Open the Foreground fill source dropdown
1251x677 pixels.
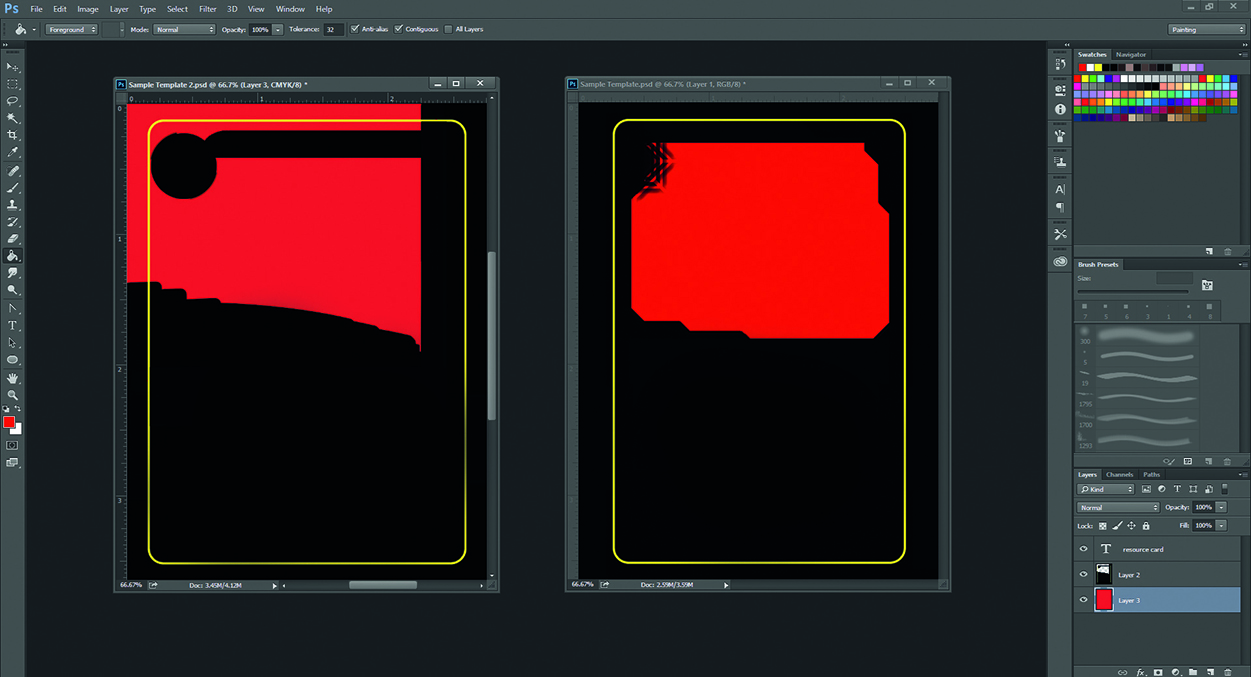point(70,29)
